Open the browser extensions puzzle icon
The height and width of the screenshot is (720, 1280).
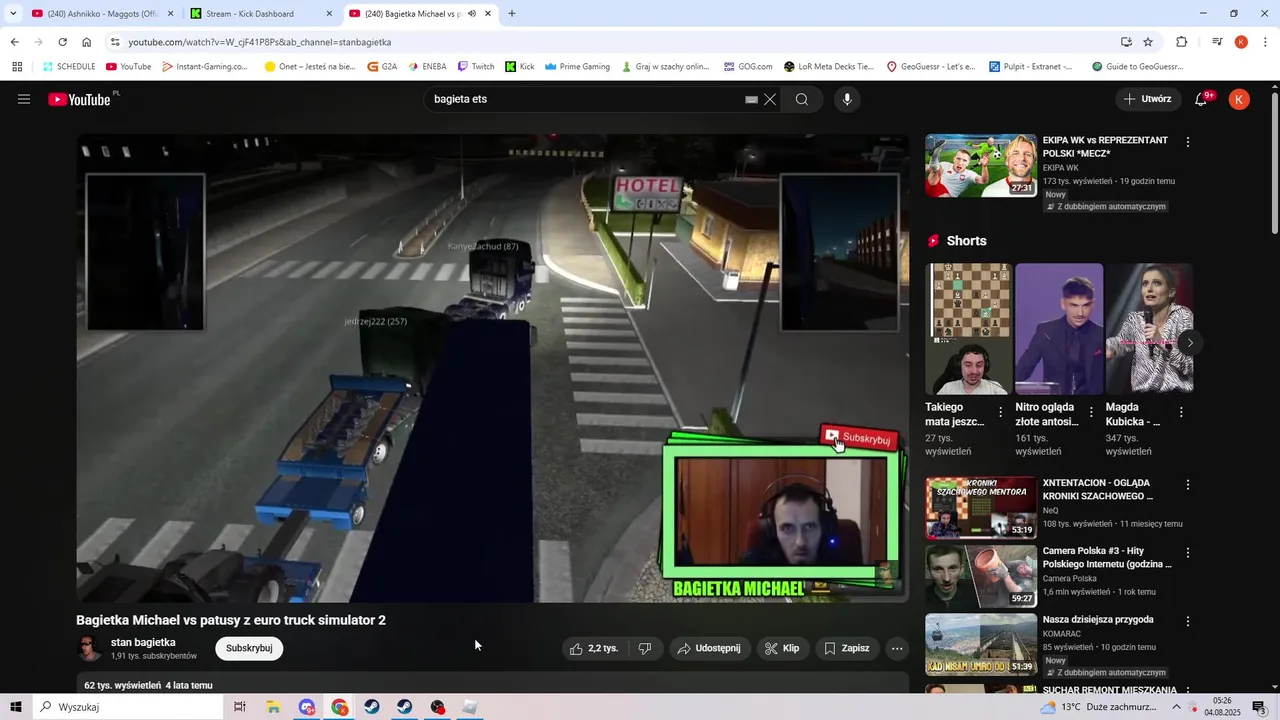(1182, 42)
